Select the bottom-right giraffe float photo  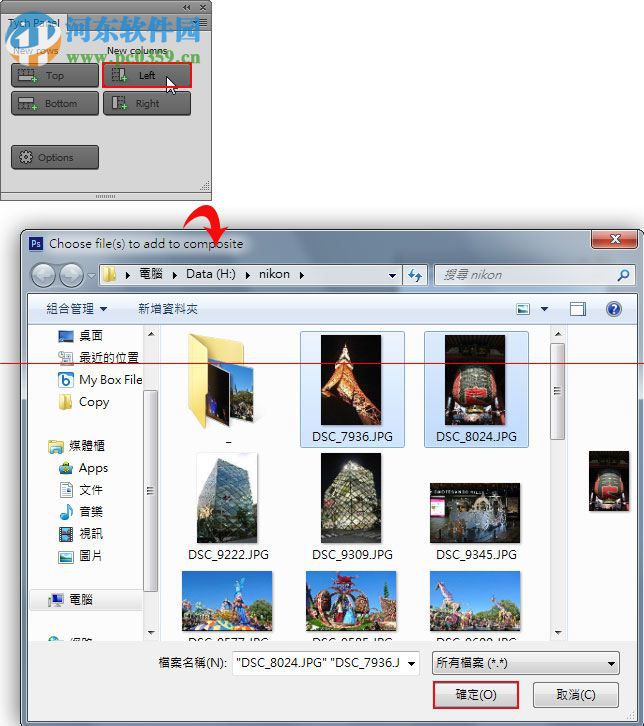475,601
